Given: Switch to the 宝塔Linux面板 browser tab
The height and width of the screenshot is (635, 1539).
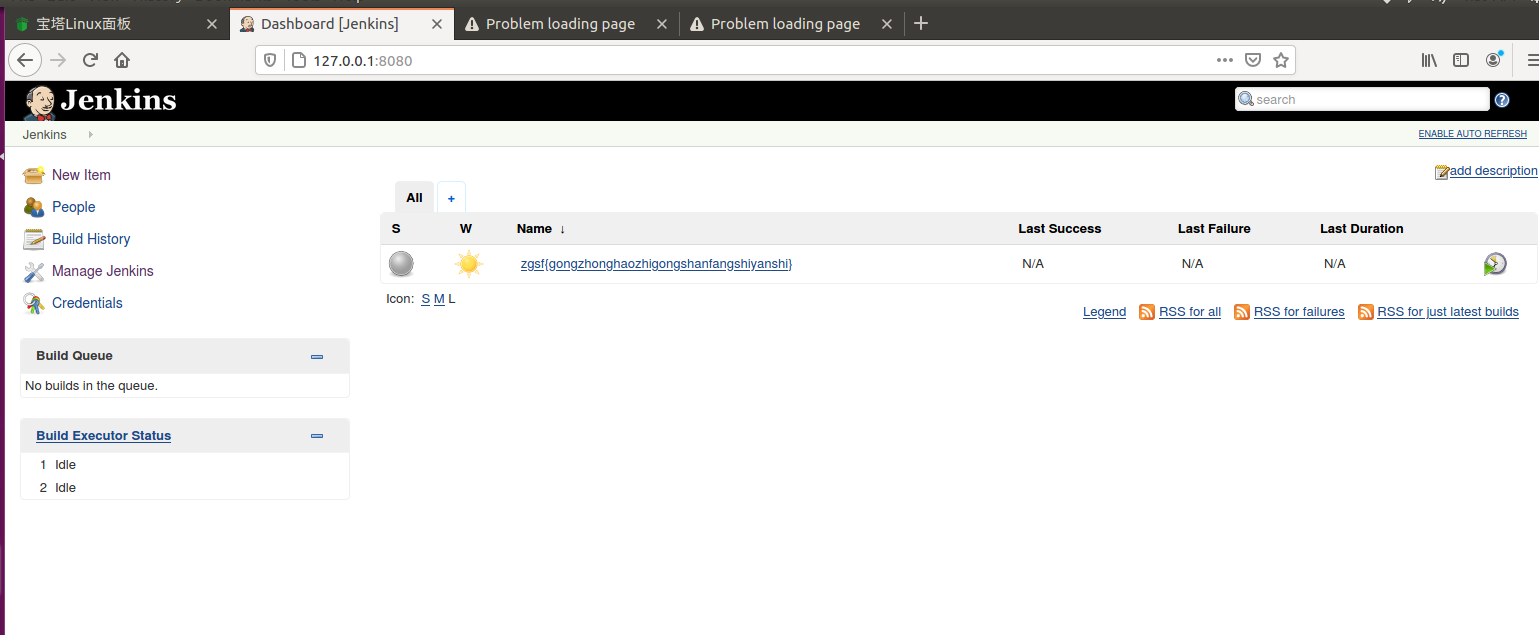Looking at the screenshot, I should [x=115, y=24].
